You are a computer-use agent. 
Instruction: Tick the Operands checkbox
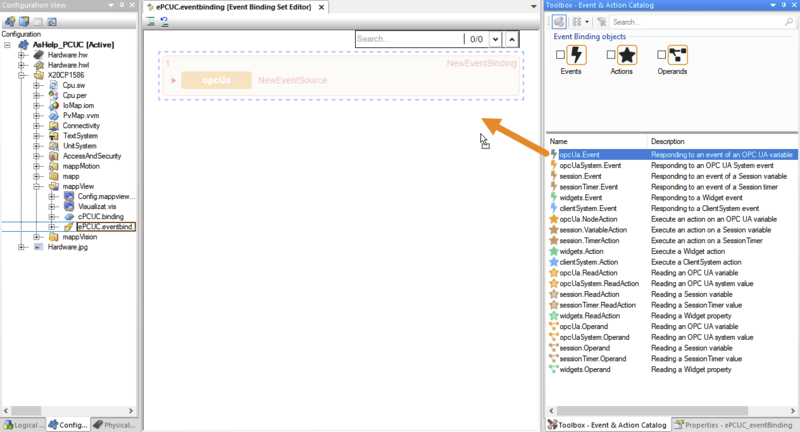tap(662, 55)
